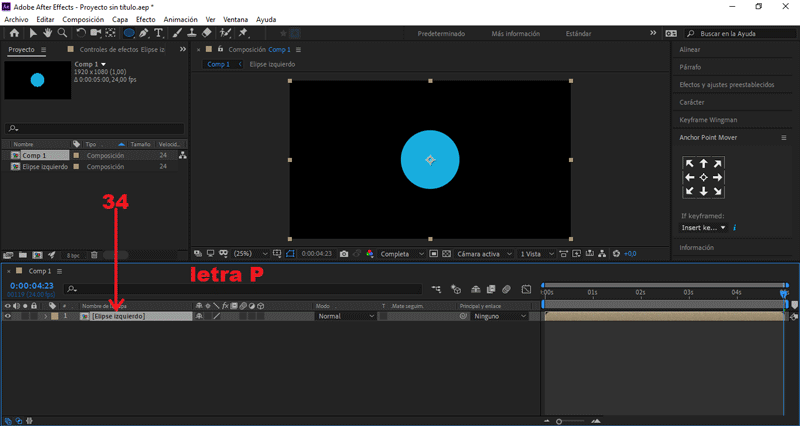The height and width of the screenshot is (426, 800).
Task: Select the Ellipse shape tool
Action: click(128, 33)
